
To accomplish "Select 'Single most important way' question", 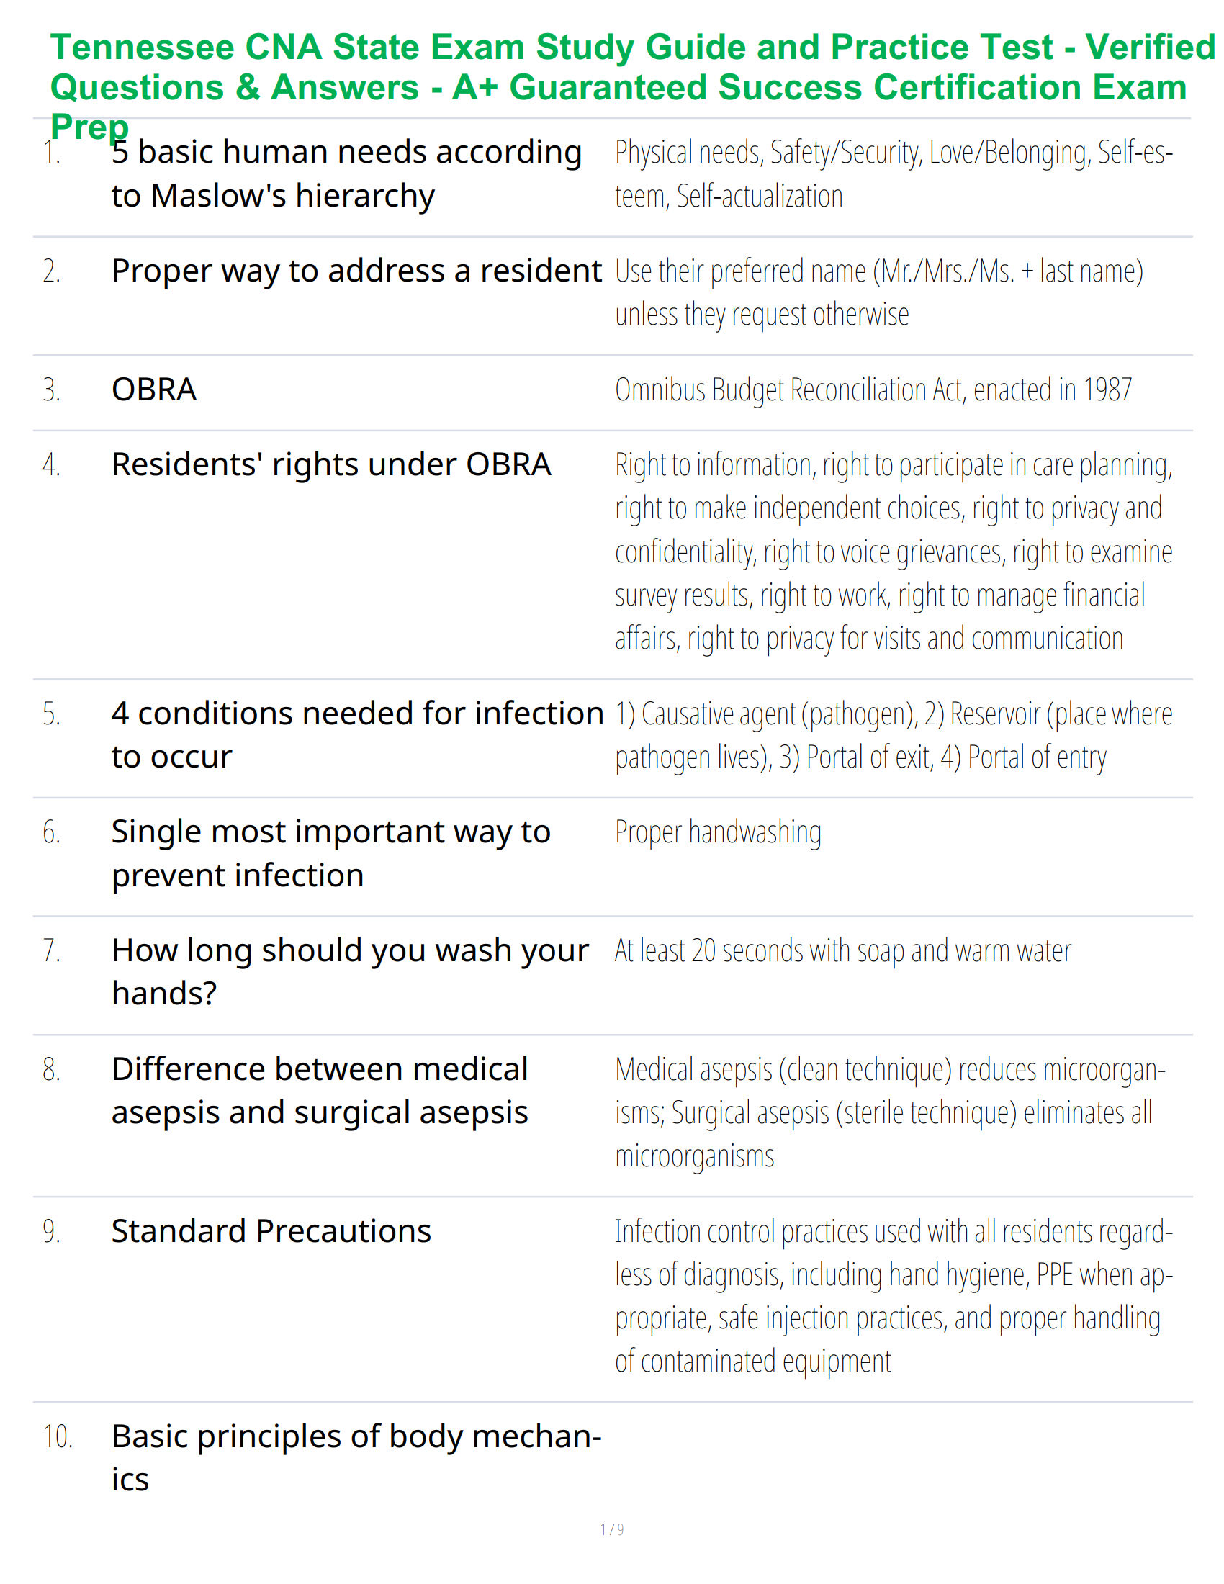I will 331,853.
